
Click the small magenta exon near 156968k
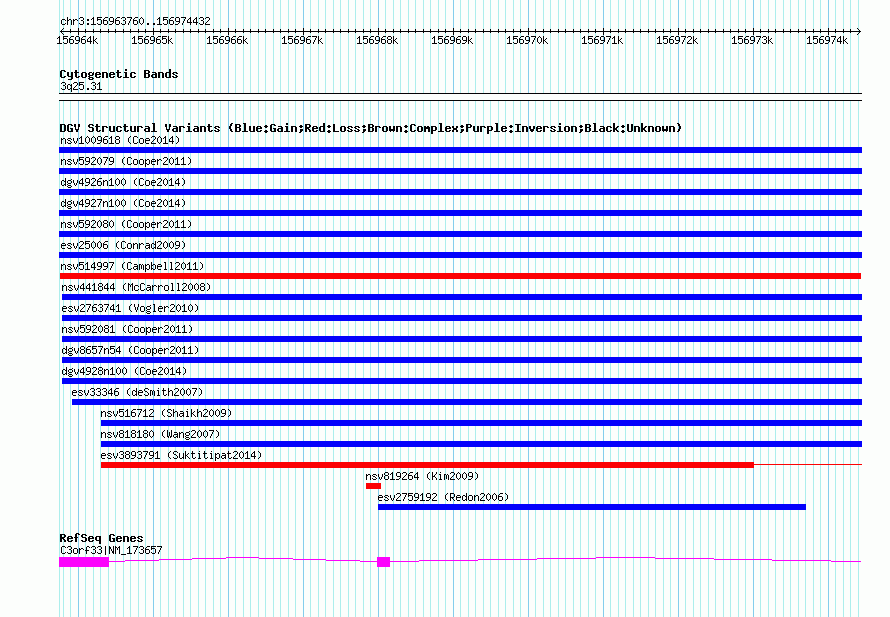tap(383, 562)
